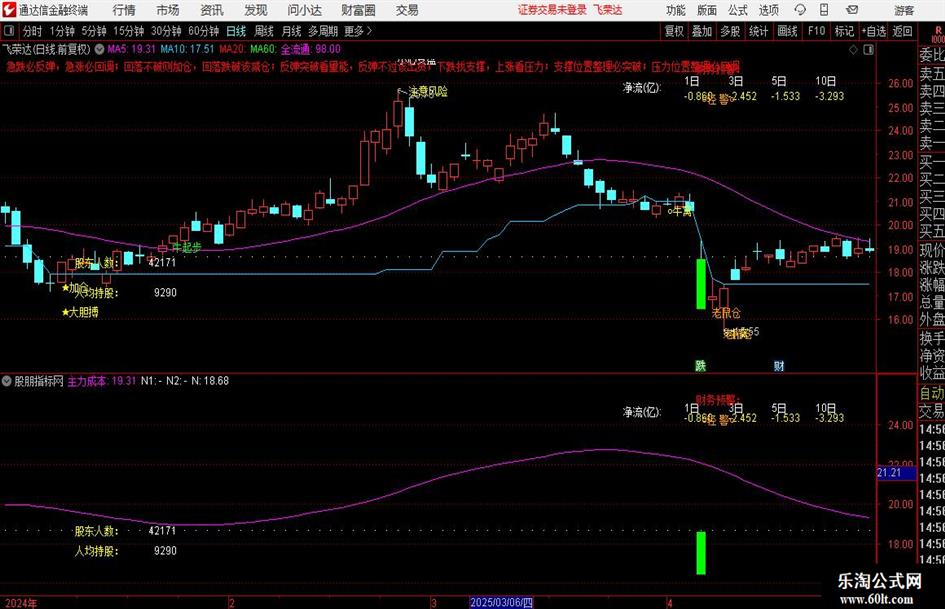Viewport: 945px width, 609px height.
Task: Click the 牛起步 signal label
Action: click(x=187, y=247)
